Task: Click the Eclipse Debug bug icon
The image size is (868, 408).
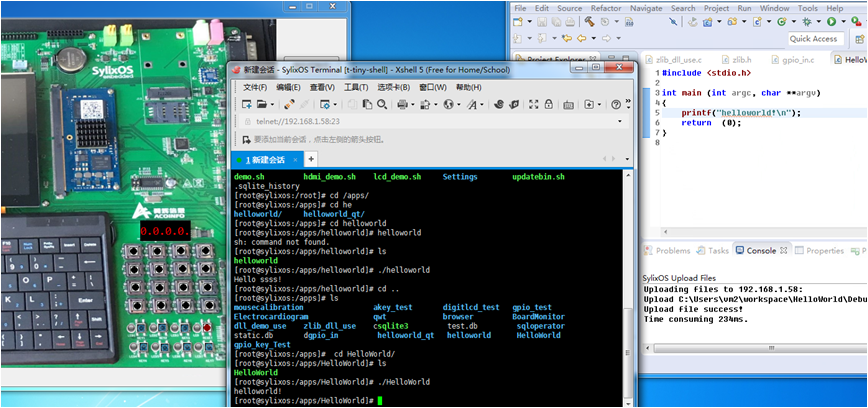Action: (807, 22)
